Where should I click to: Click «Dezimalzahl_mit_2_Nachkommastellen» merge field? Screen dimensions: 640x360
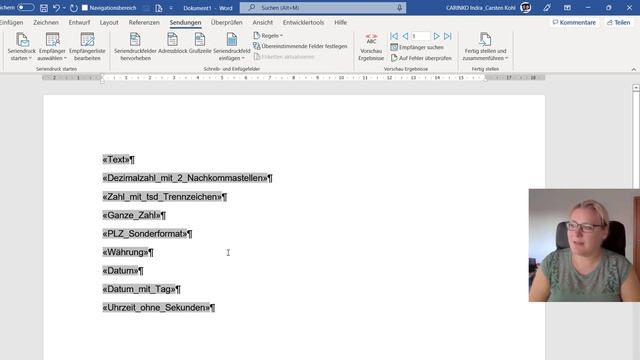(x=185, y=178)
